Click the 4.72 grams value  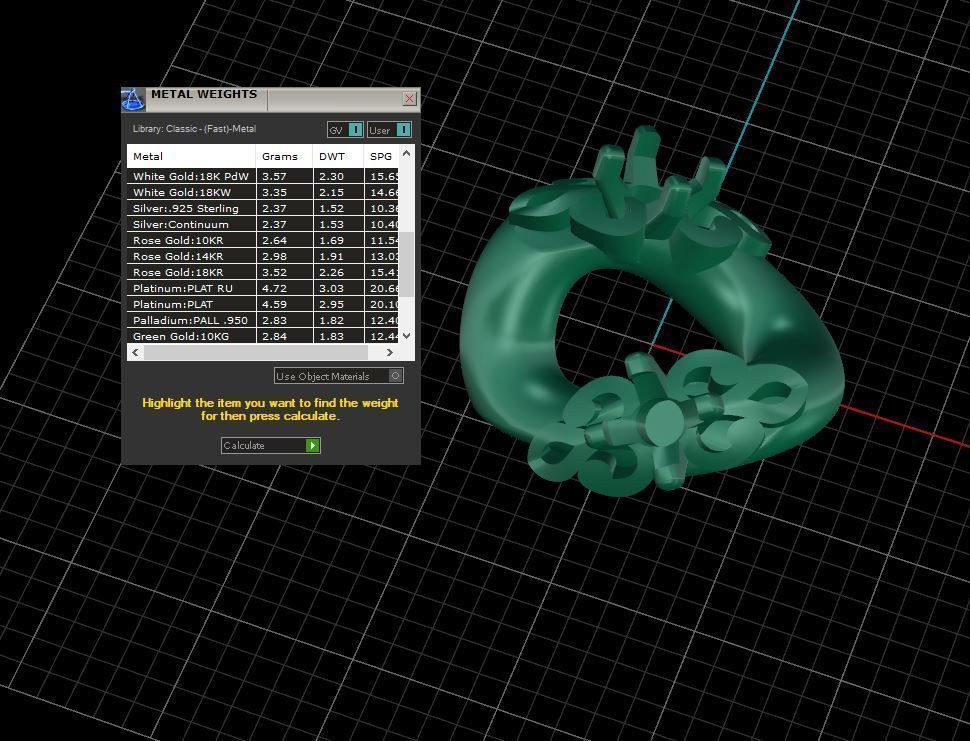pyautogui.click(x=274, y=288)
